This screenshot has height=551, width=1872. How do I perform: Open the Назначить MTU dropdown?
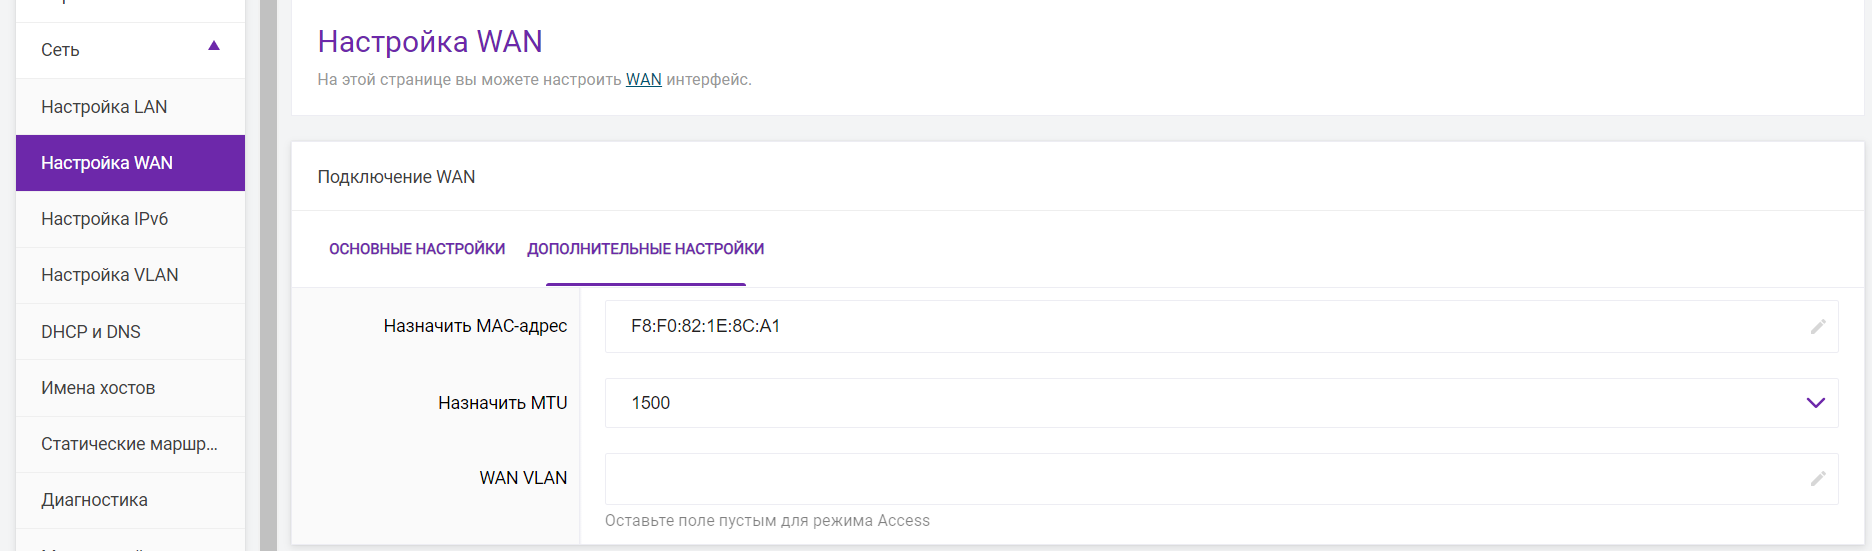coord(1221,403)
